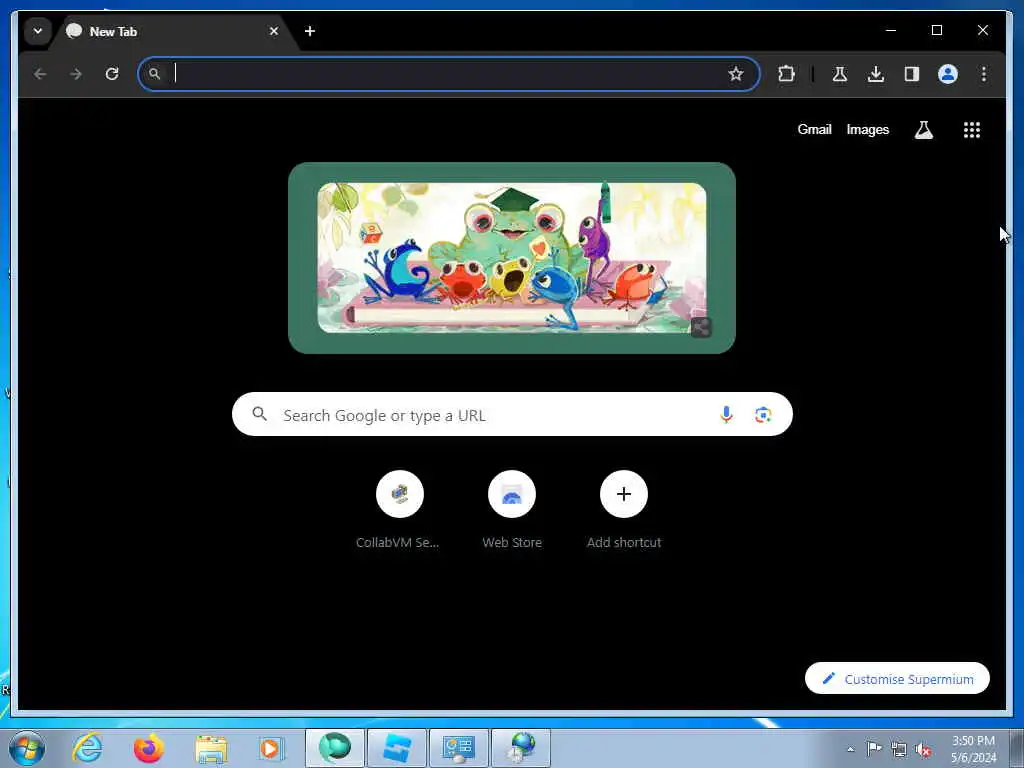The width and height of the screenshot is (1024, 768).
Task: Open the three-dot browser menu
Action: tap(984, 74)
